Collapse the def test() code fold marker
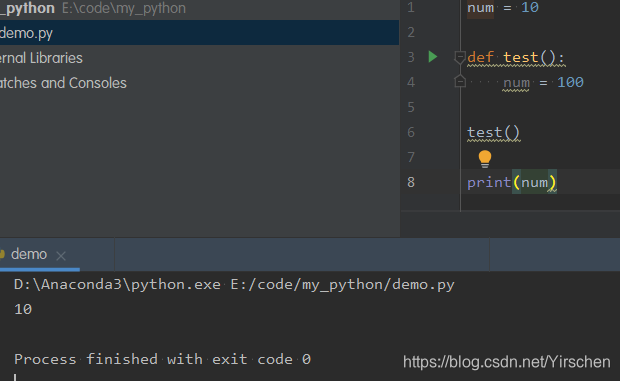The width and height of the screenshot is (620, 381). [459, 58]
